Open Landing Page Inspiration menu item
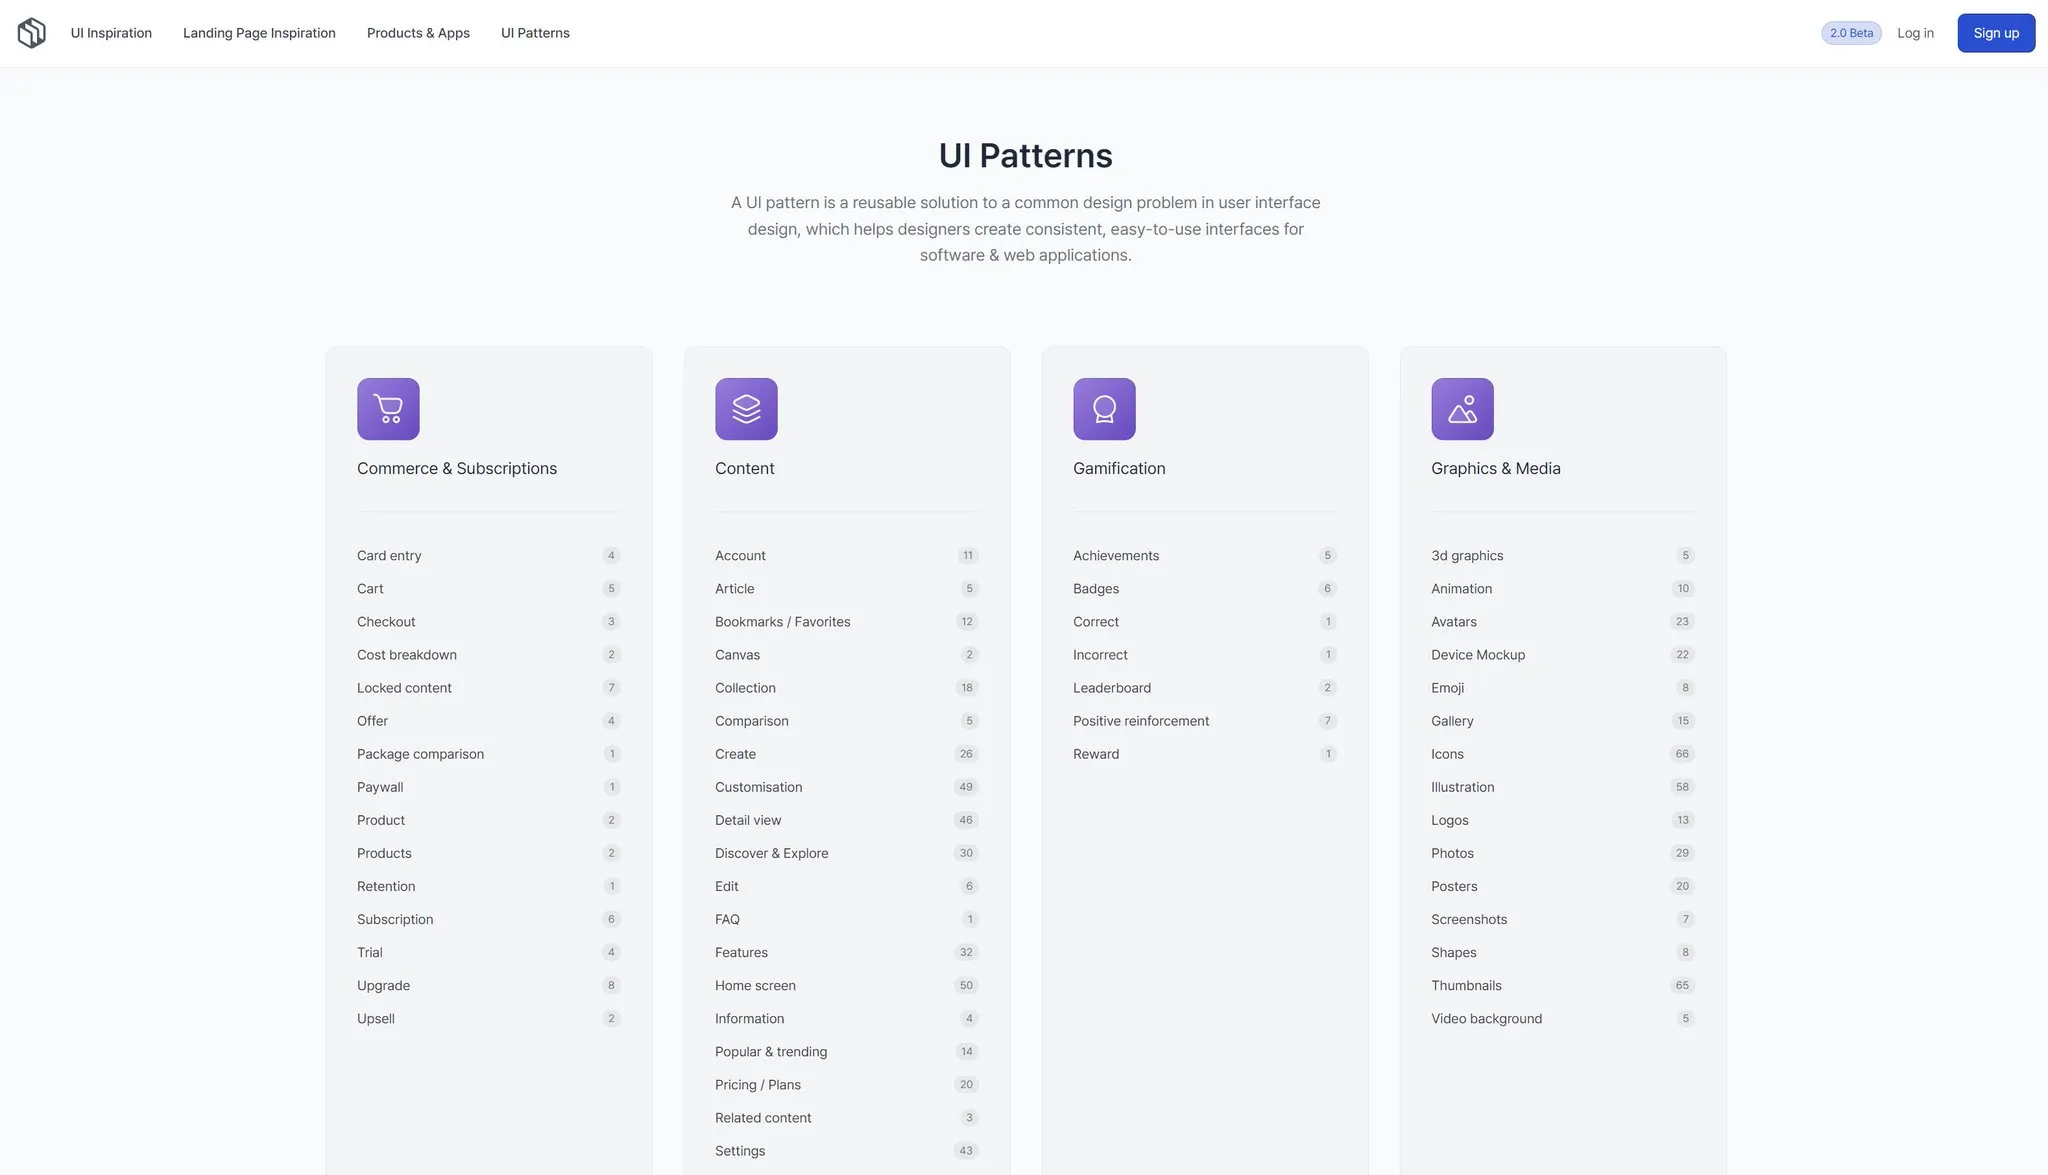 tap(259, 33)
